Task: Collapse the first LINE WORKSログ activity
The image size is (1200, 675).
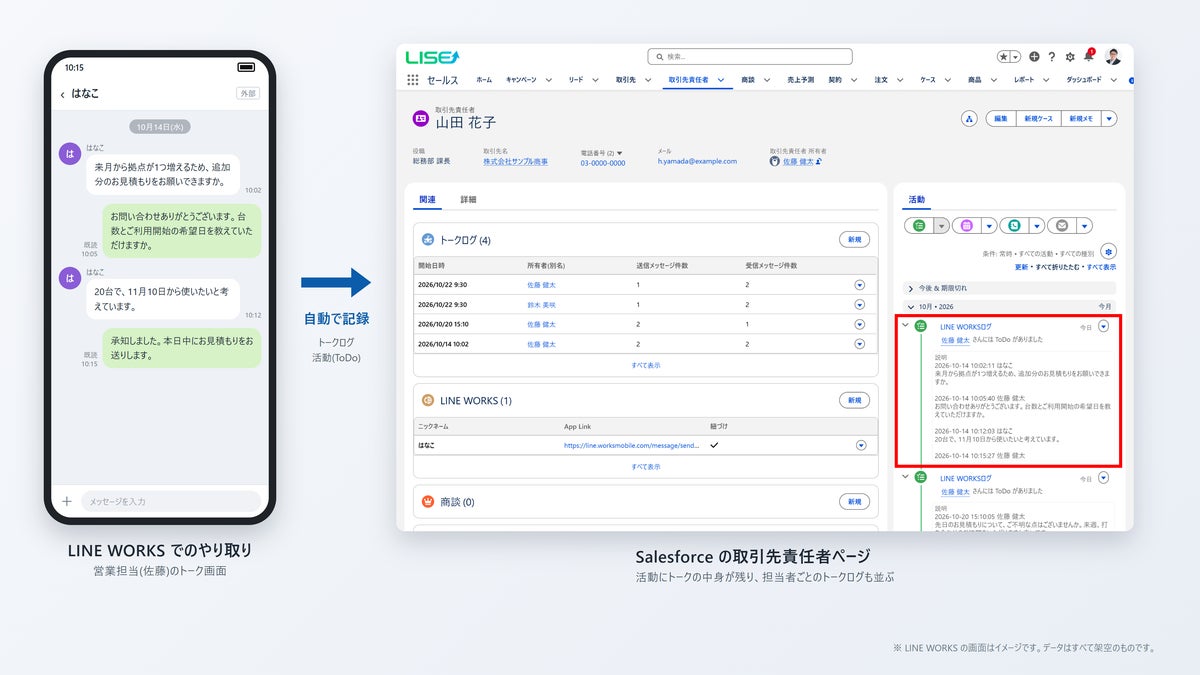Action: pos(905,325)
